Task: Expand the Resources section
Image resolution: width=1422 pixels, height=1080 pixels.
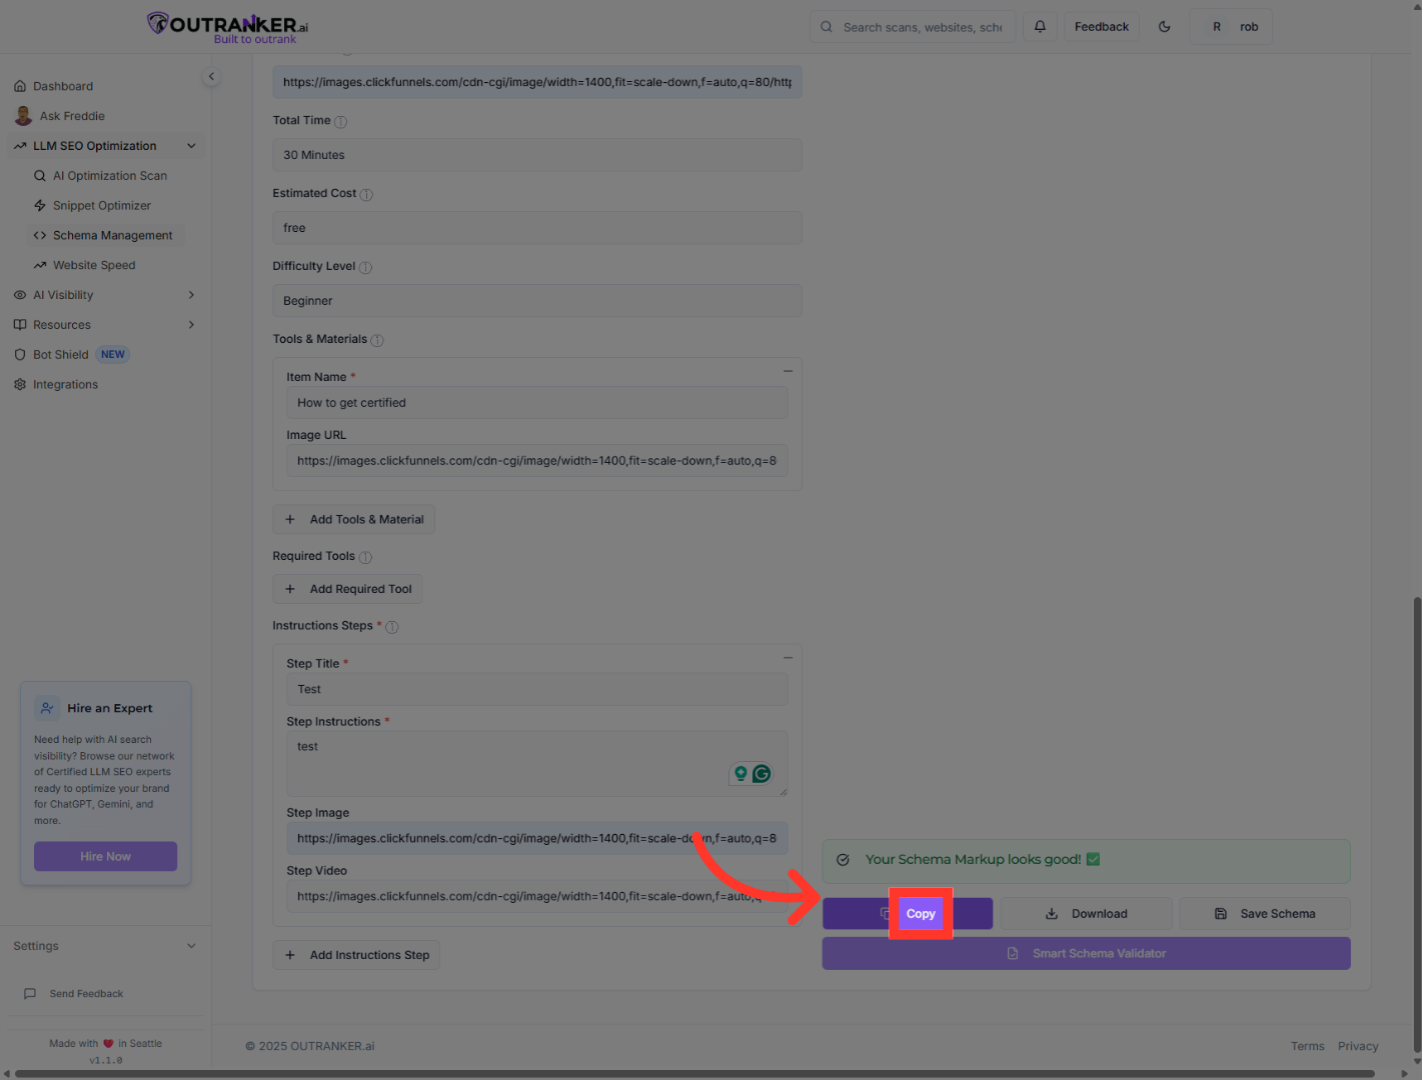Action: coord(191,325)
